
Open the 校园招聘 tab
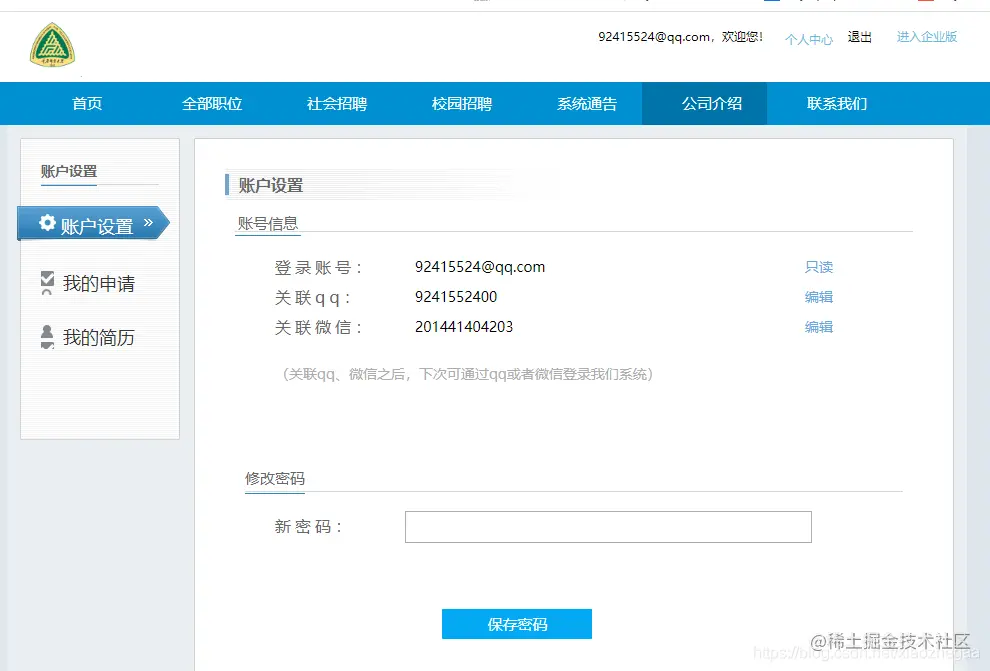coord(462,103)
